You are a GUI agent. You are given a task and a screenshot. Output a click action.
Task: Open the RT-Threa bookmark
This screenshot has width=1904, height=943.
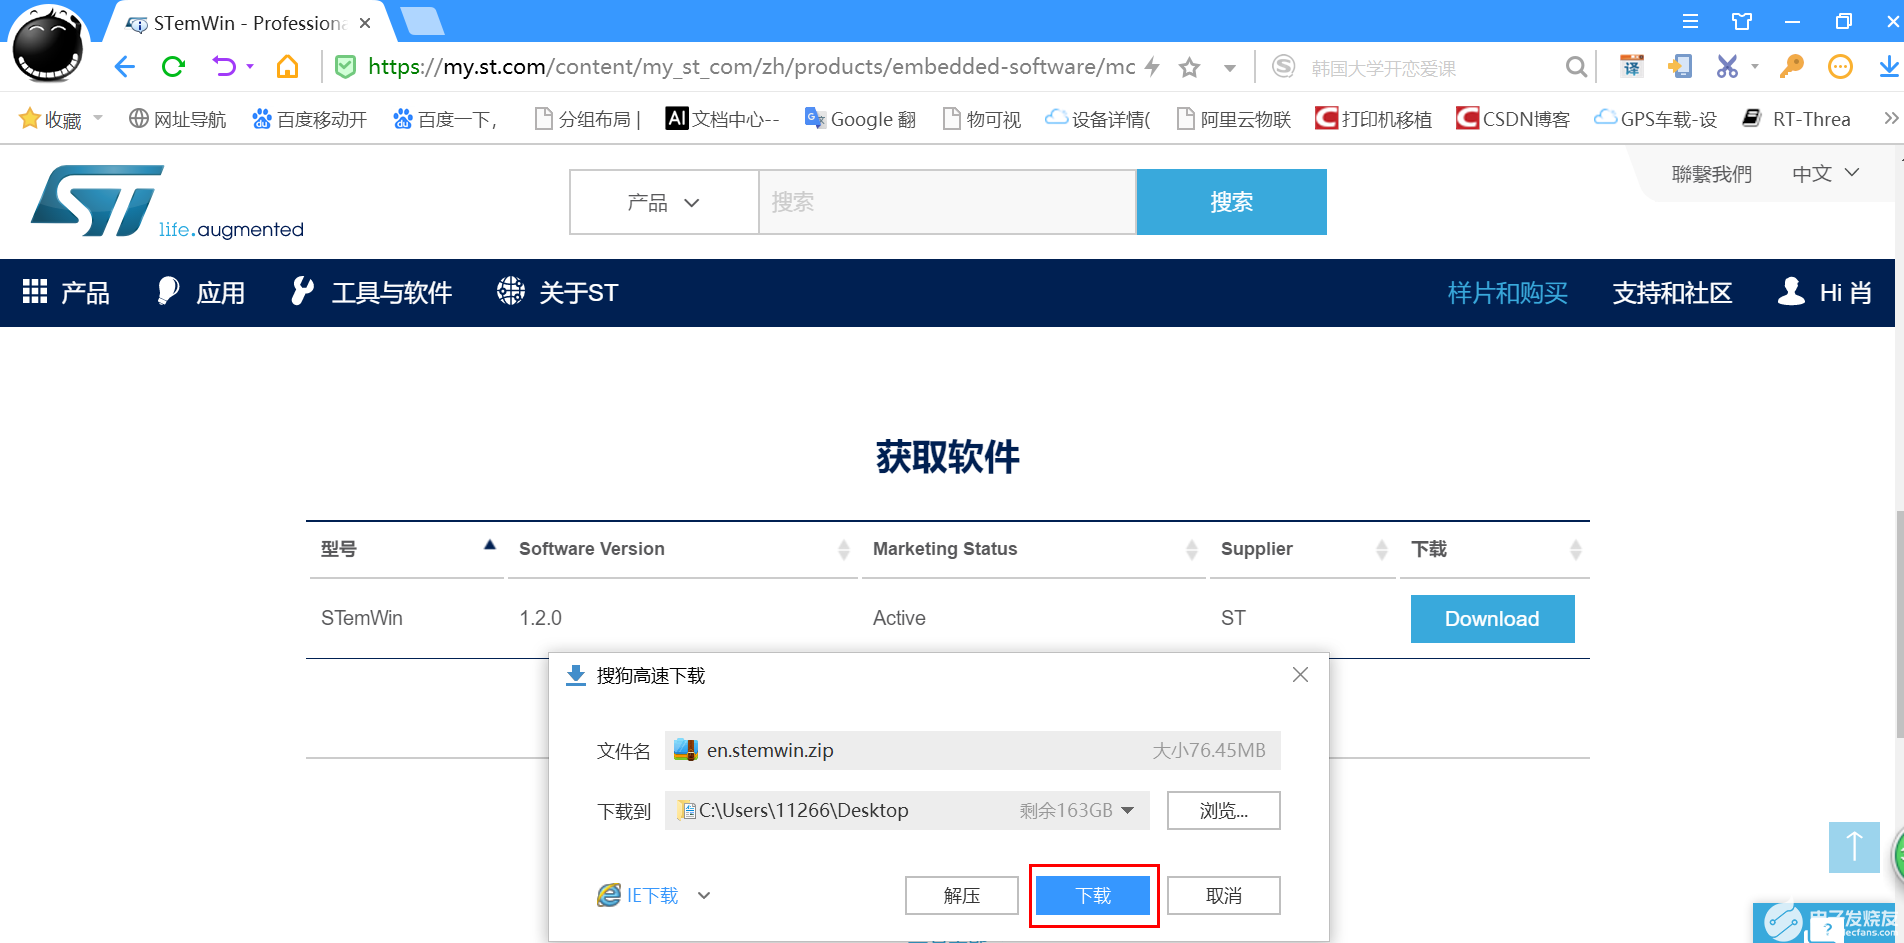click(x=1796, y=119)
